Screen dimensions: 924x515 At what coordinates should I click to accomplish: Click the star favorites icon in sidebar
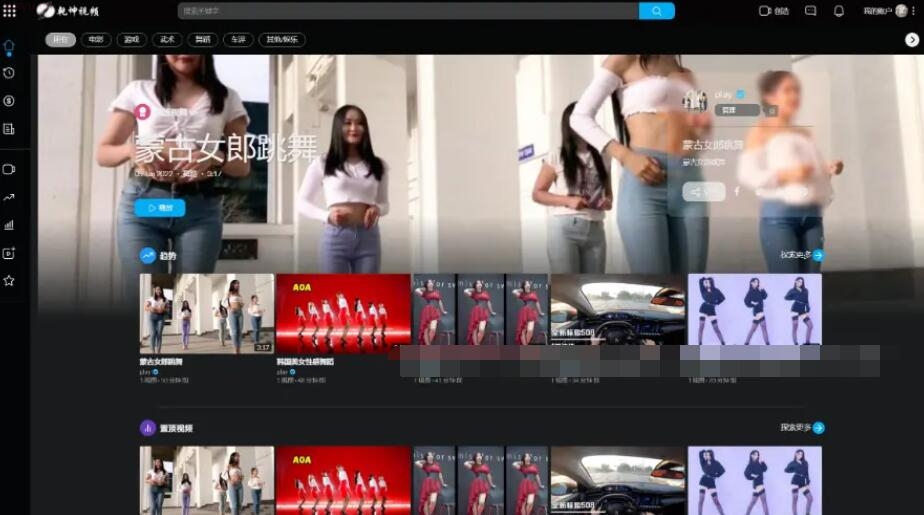[x=9, y=281]
